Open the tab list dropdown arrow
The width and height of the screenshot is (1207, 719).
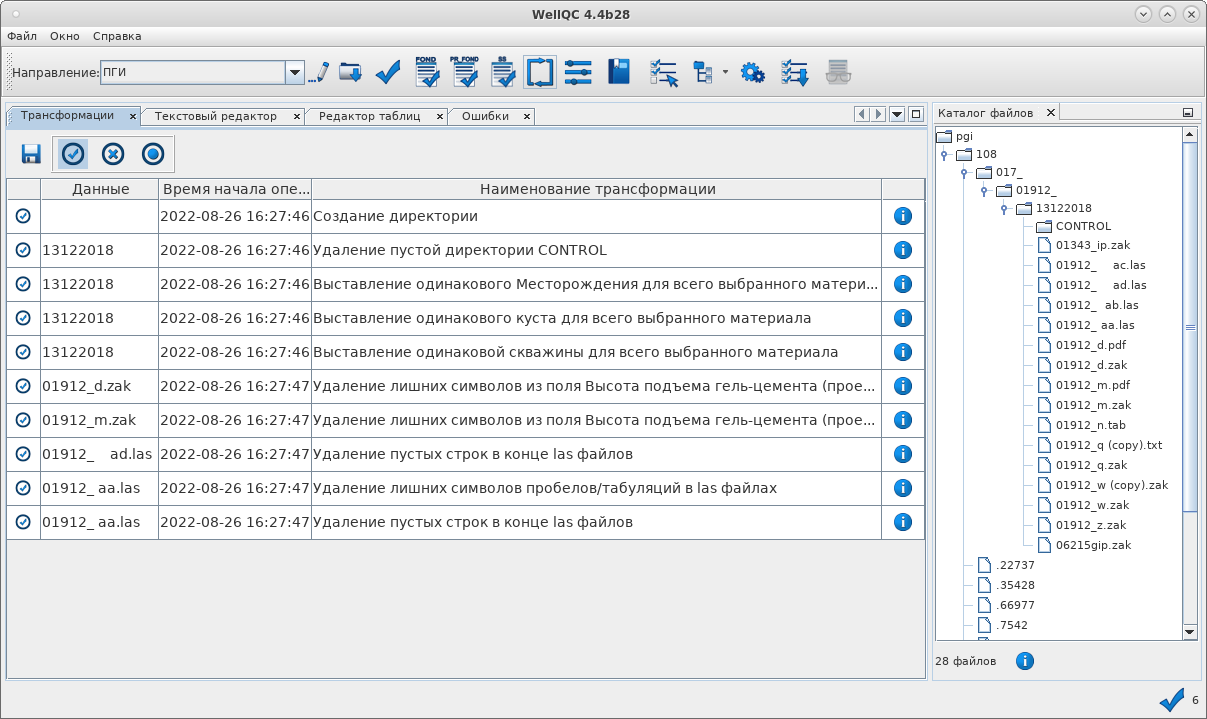897,114
